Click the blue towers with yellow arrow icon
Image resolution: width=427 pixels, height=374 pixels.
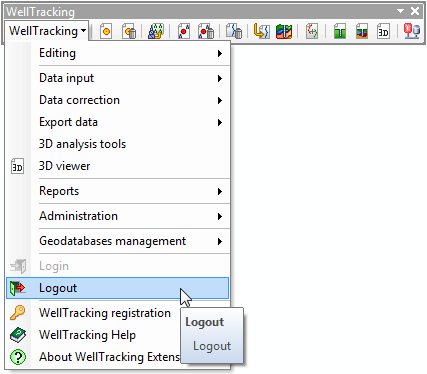(x=155, y=31)
